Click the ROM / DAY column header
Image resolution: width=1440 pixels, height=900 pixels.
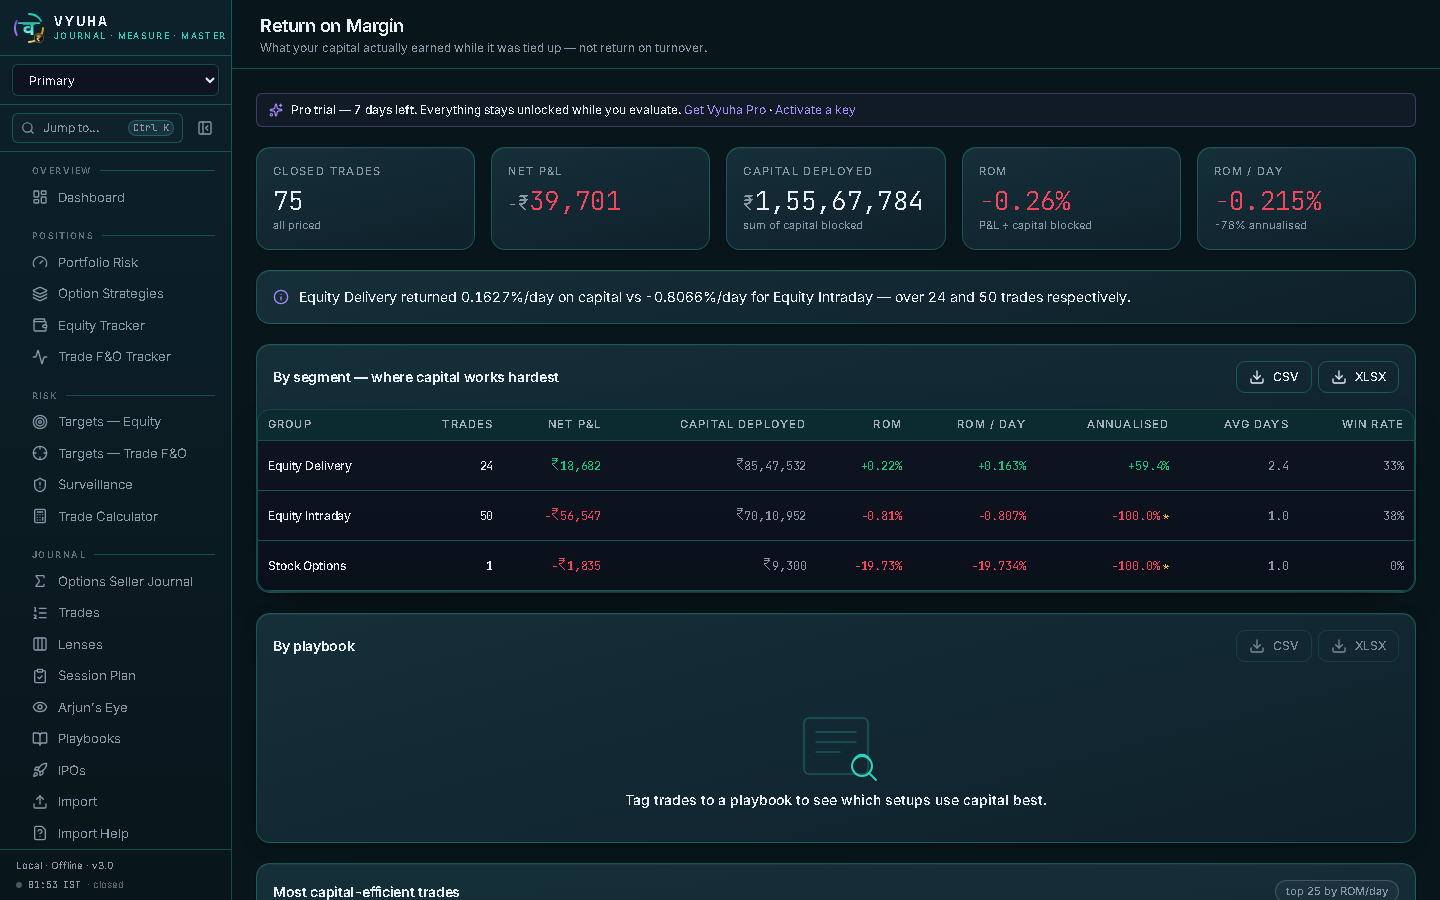pos(991,424)
